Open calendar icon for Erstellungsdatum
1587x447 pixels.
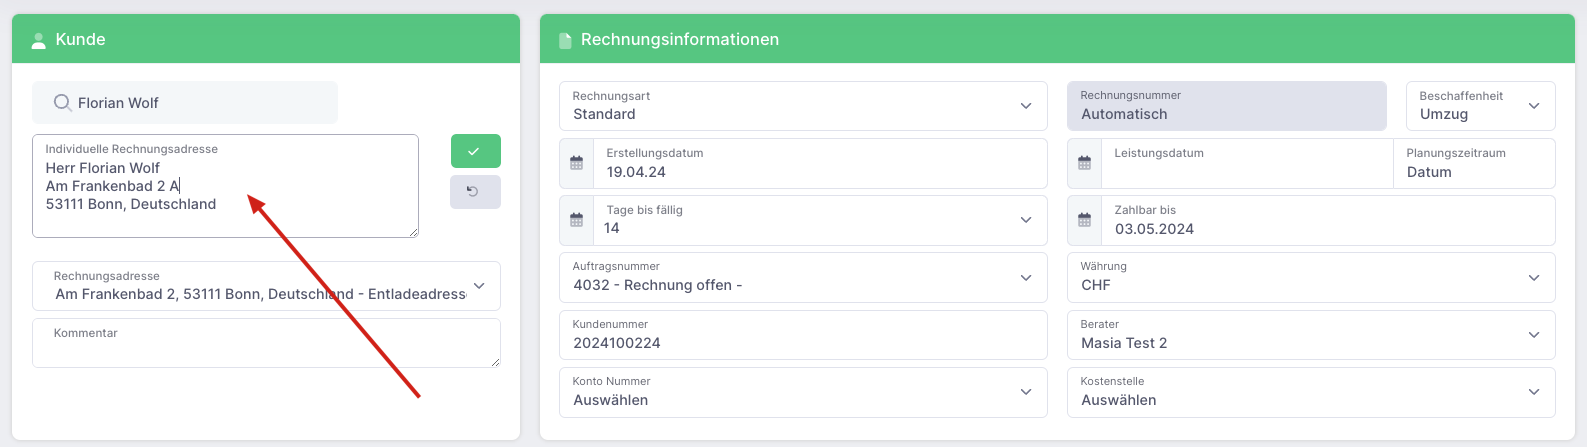tap(577, 163)
